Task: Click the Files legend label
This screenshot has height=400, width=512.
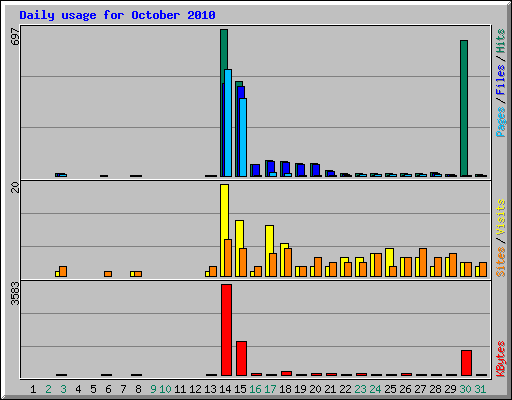Action: (500, 79)
